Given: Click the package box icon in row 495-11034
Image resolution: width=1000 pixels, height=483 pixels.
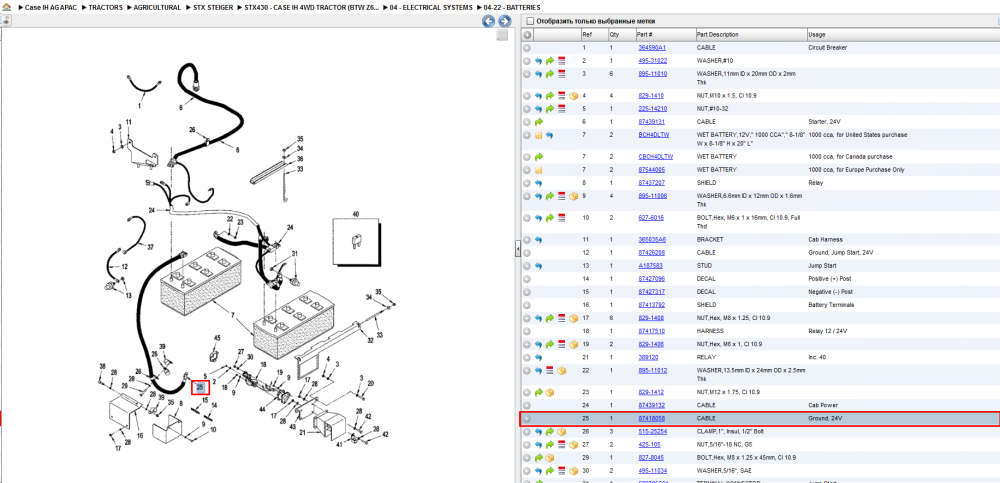Looking at the screenshot, I should click(573, 471).
